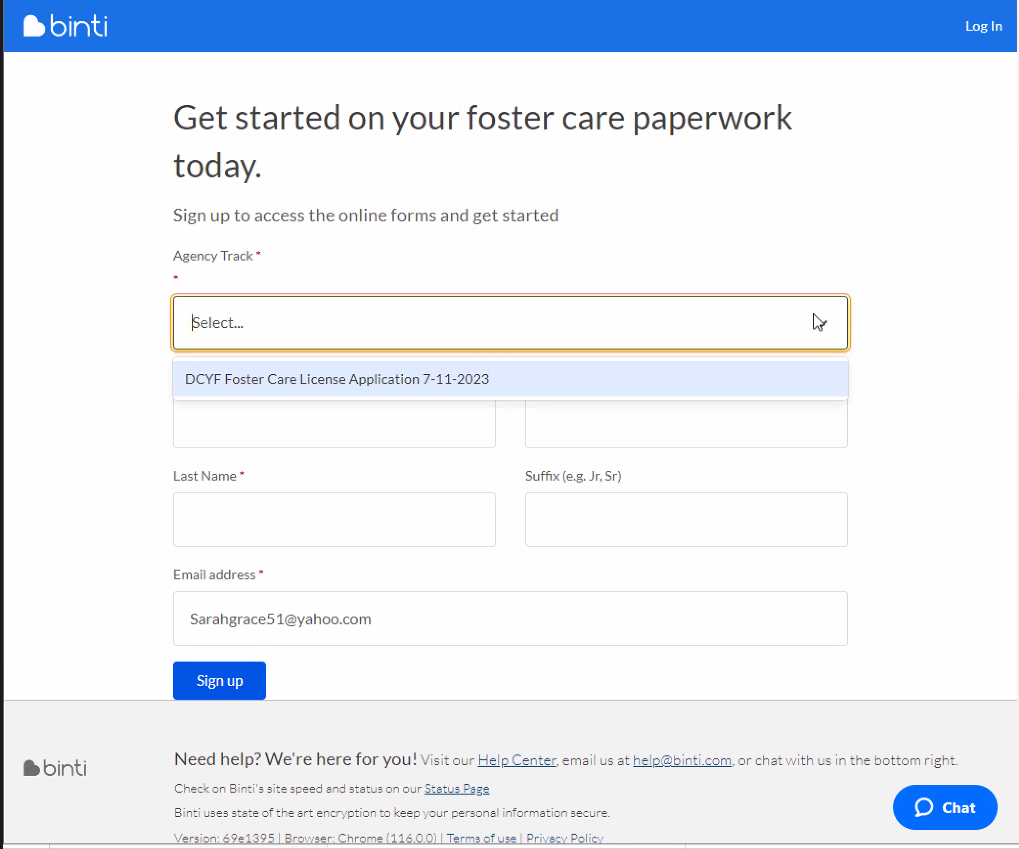Viewport: 1019px width, 849px height.
Task: Open the Chat bubble widget
Action: click(944, 808)
